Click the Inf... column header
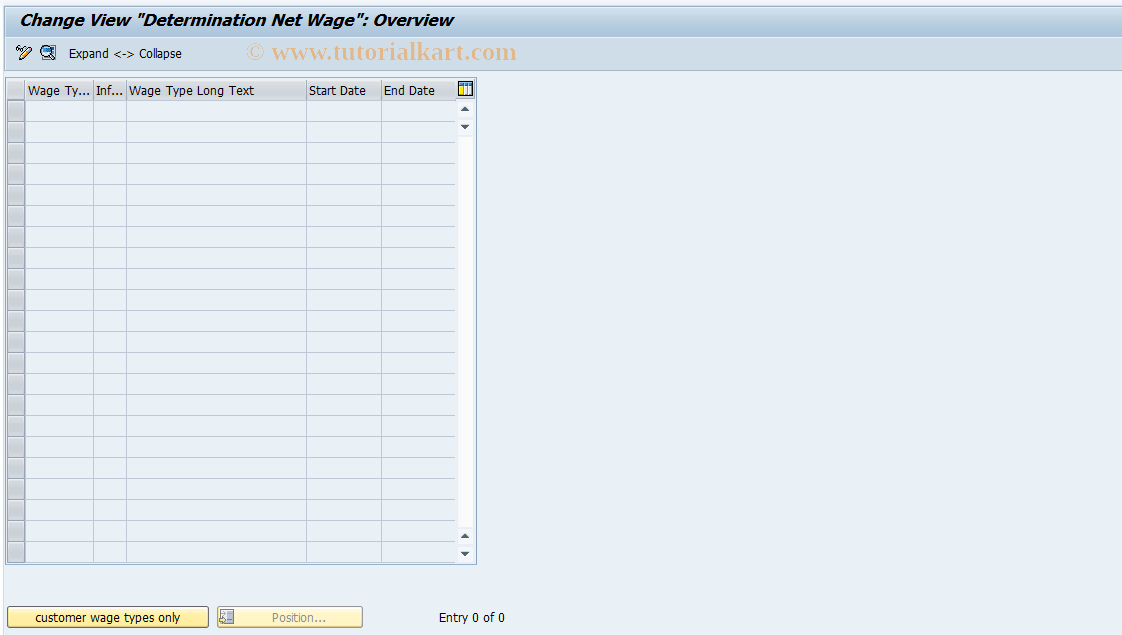 [x=109, y=91]
